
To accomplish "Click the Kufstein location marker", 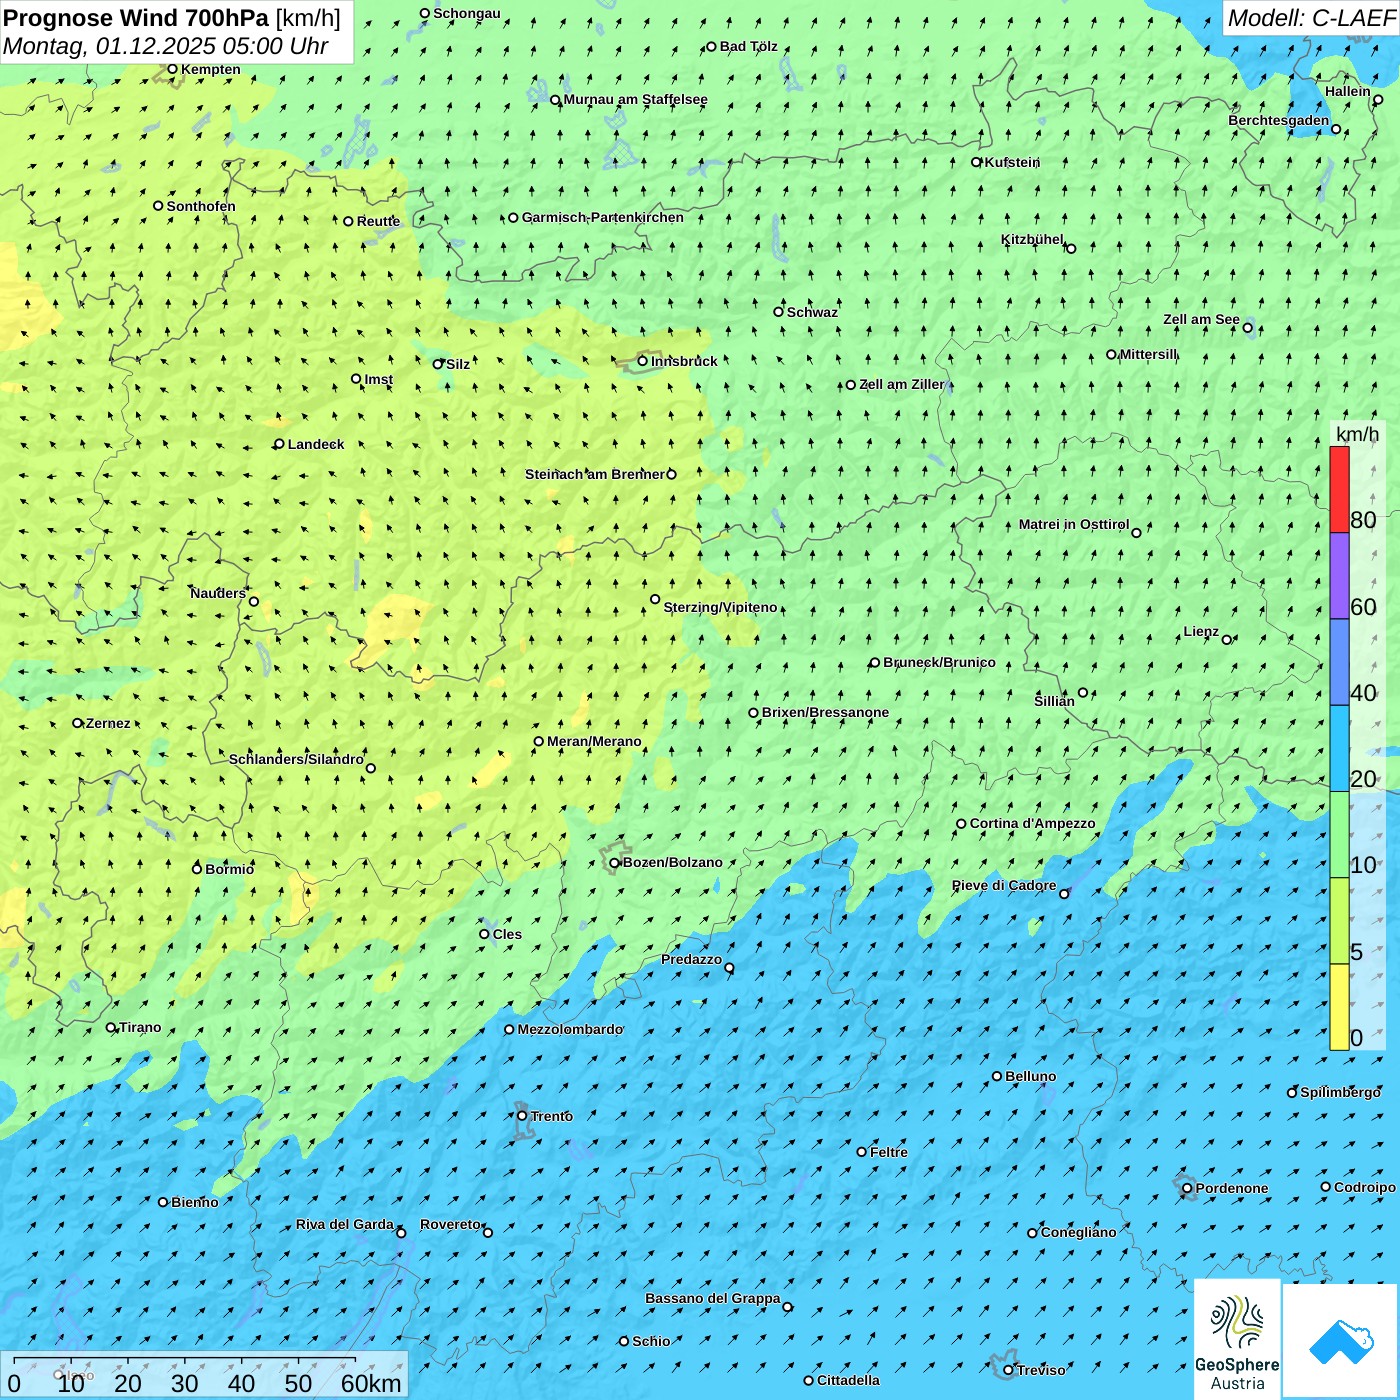I will click(x=976, y=162).
